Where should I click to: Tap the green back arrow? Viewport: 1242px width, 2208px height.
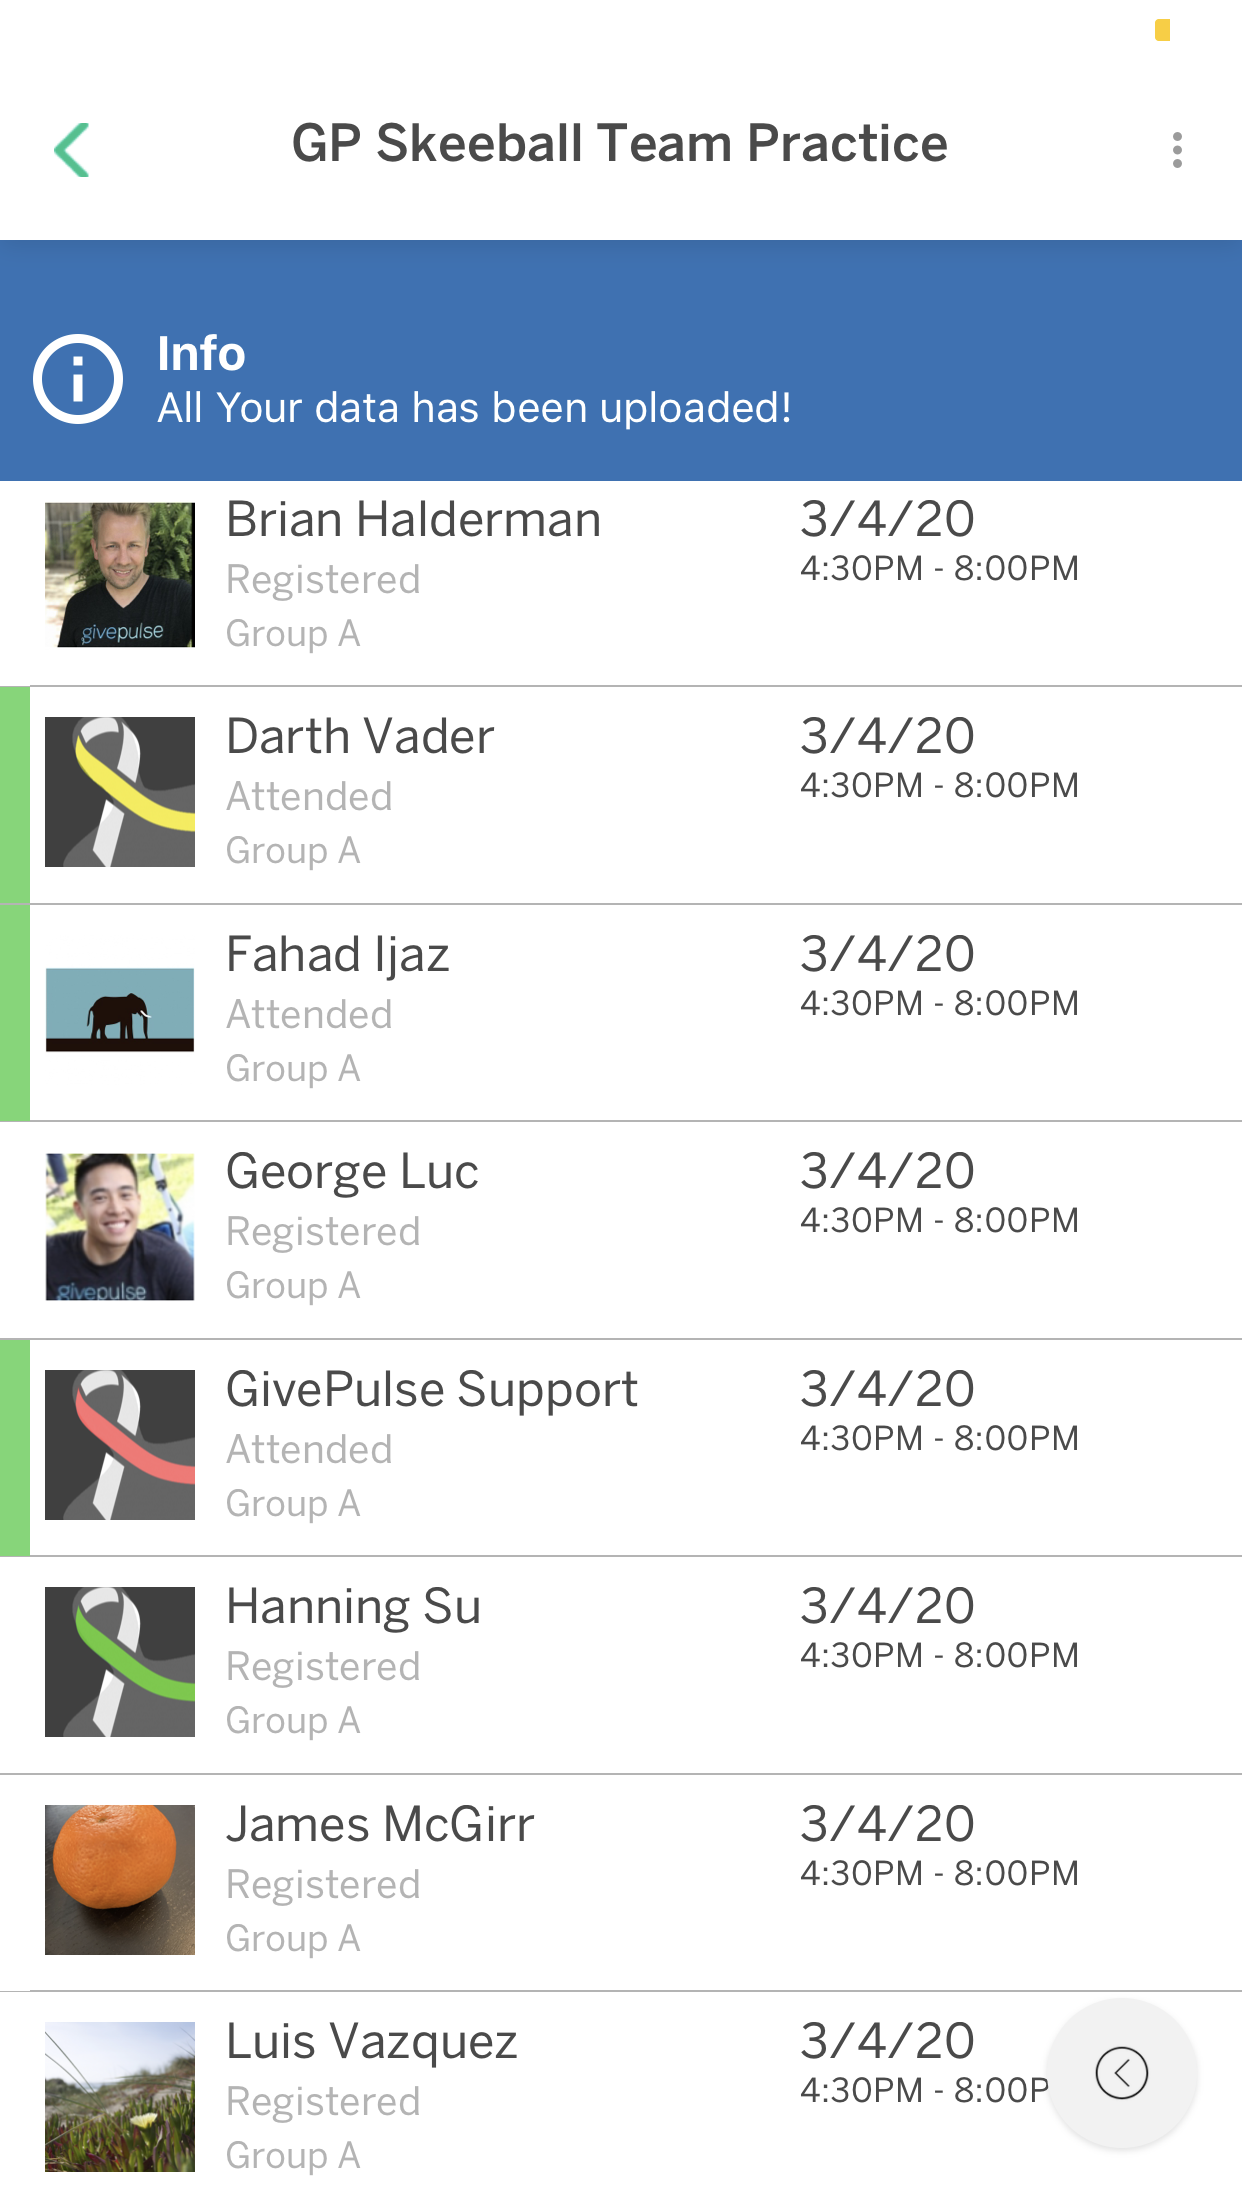72,150
